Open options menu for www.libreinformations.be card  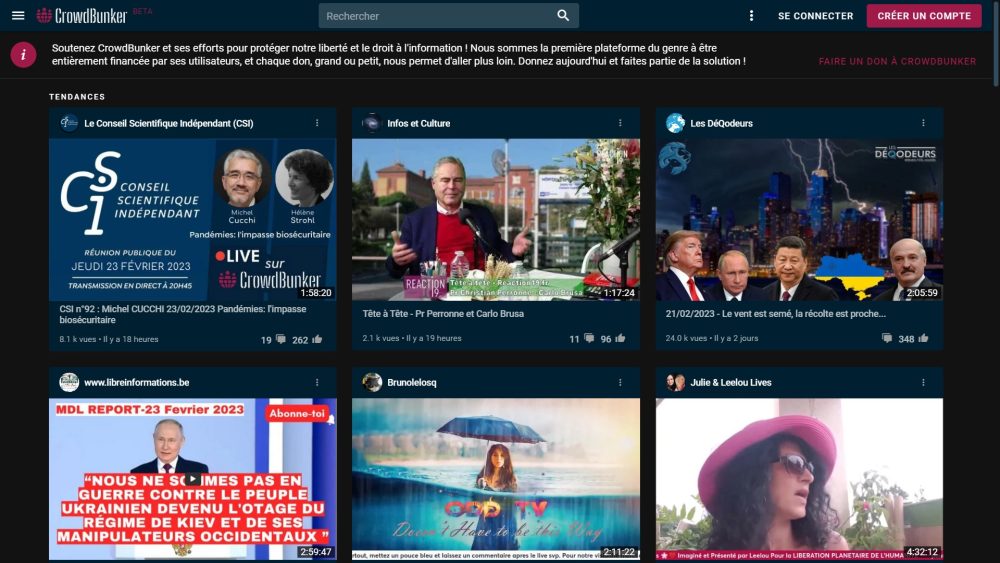point(317,382)
